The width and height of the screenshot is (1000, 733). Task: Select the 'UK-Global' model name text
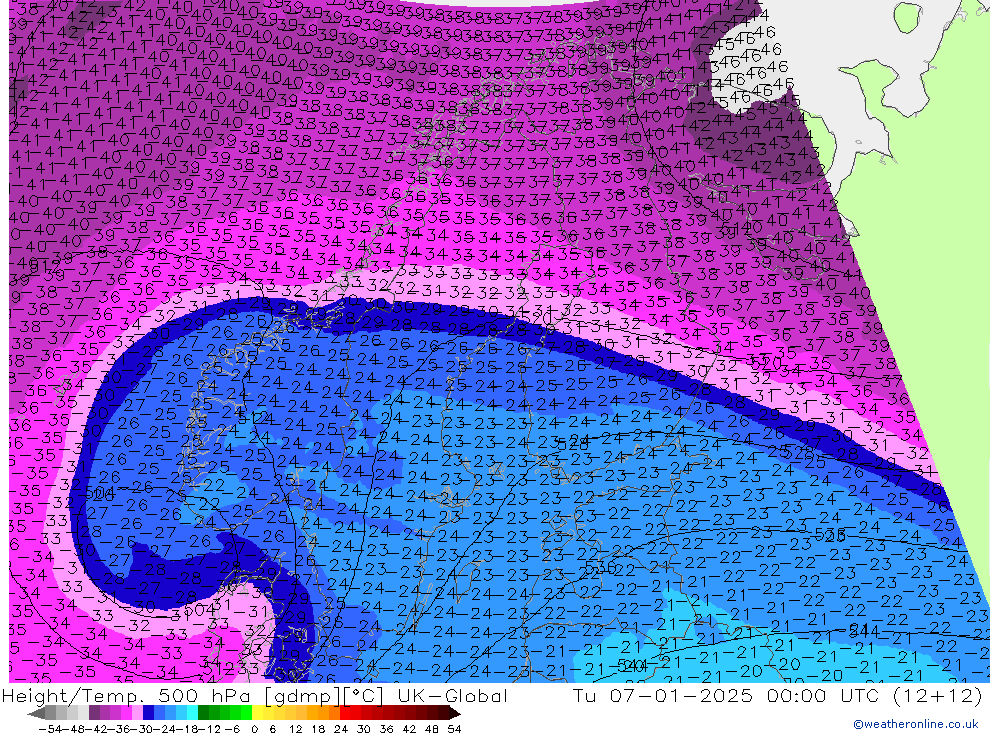tap(452, 695)
